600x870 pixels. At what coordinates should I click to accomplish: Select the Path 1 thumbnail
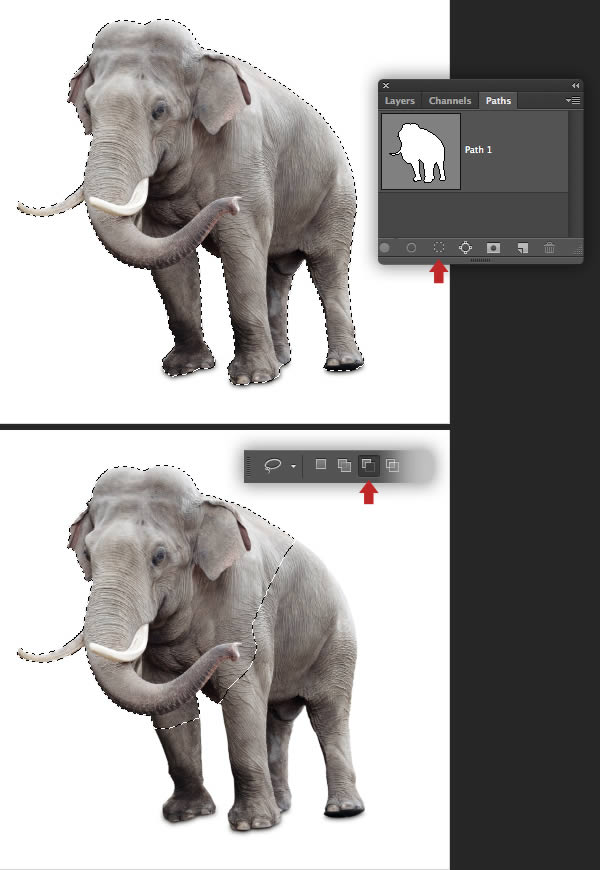pos(421,151)
